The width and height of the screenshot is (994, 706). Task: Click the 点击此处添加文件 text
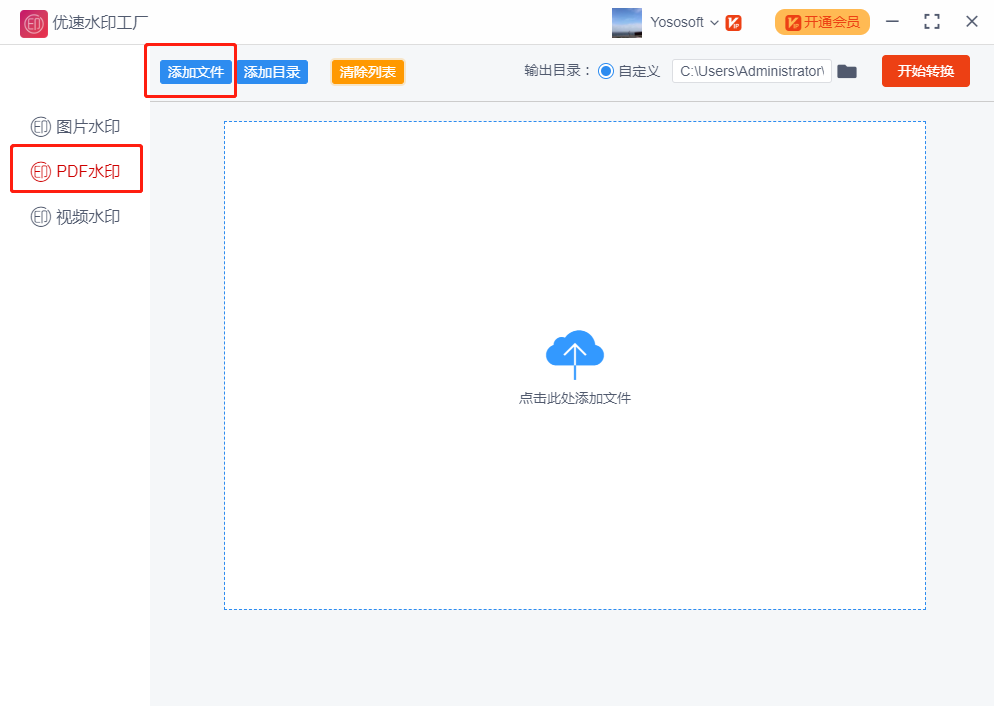[575, 398]
